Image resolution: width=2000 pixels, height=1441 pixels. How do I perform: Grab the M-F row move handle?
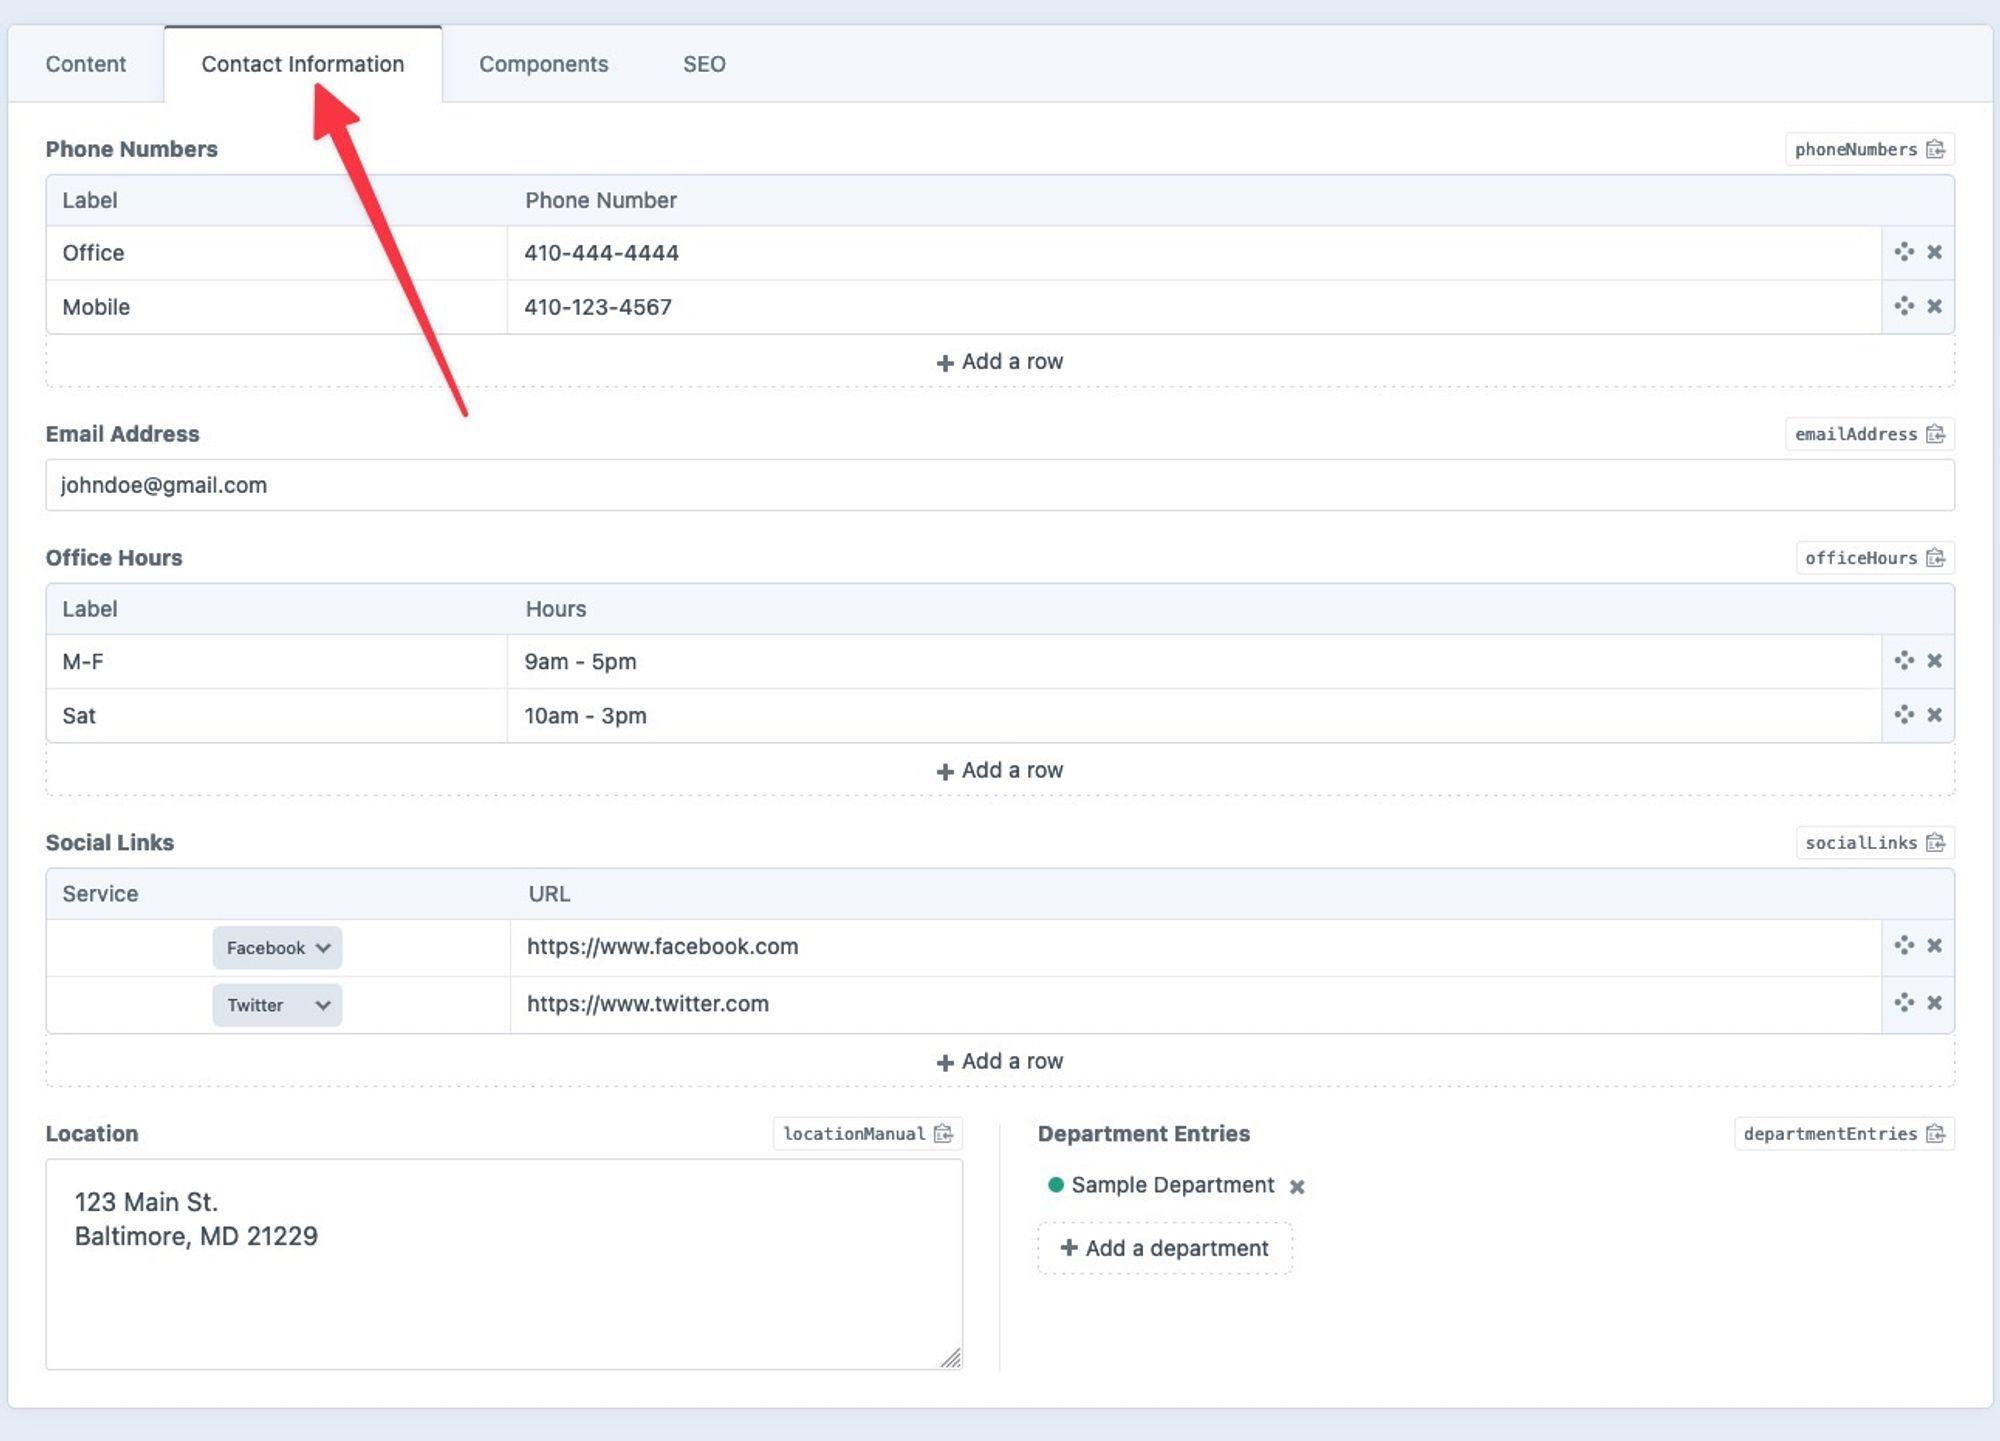[1904, 660]
